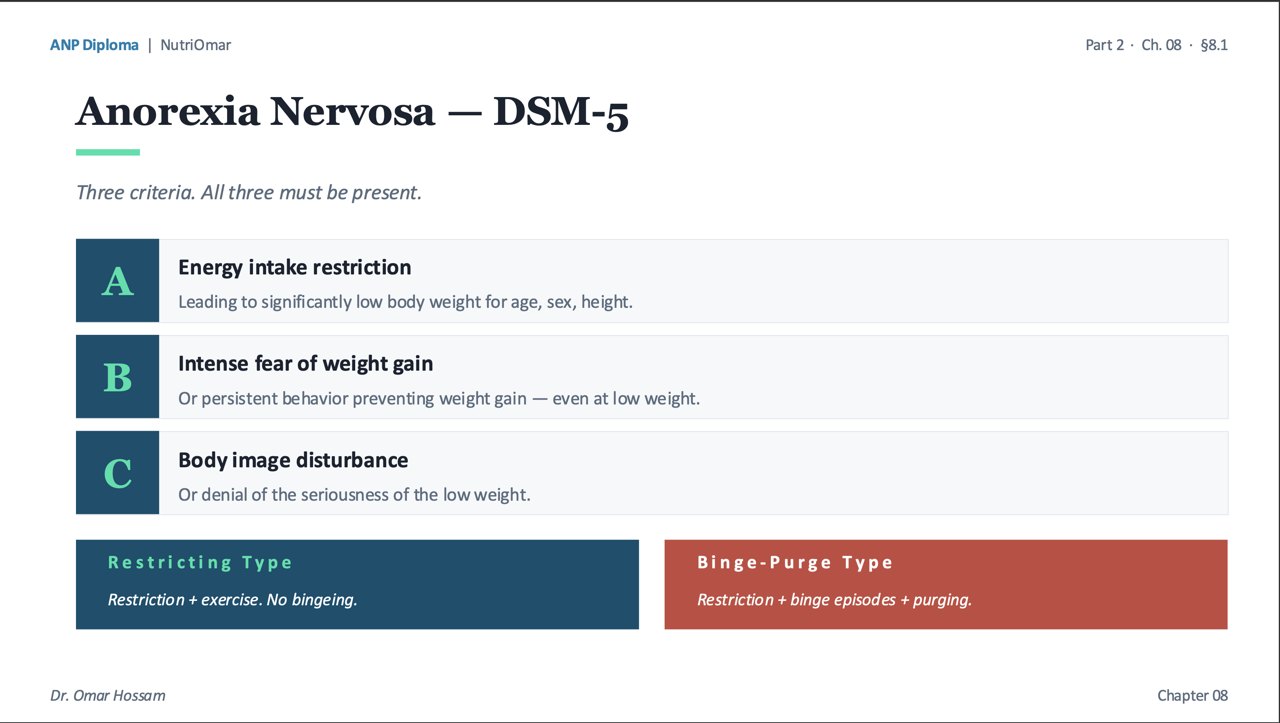Image resolution: width=1280 pixels, height=723 pixels.
Task: Select the Intense fear of weight gain heading
Action: 305,364
